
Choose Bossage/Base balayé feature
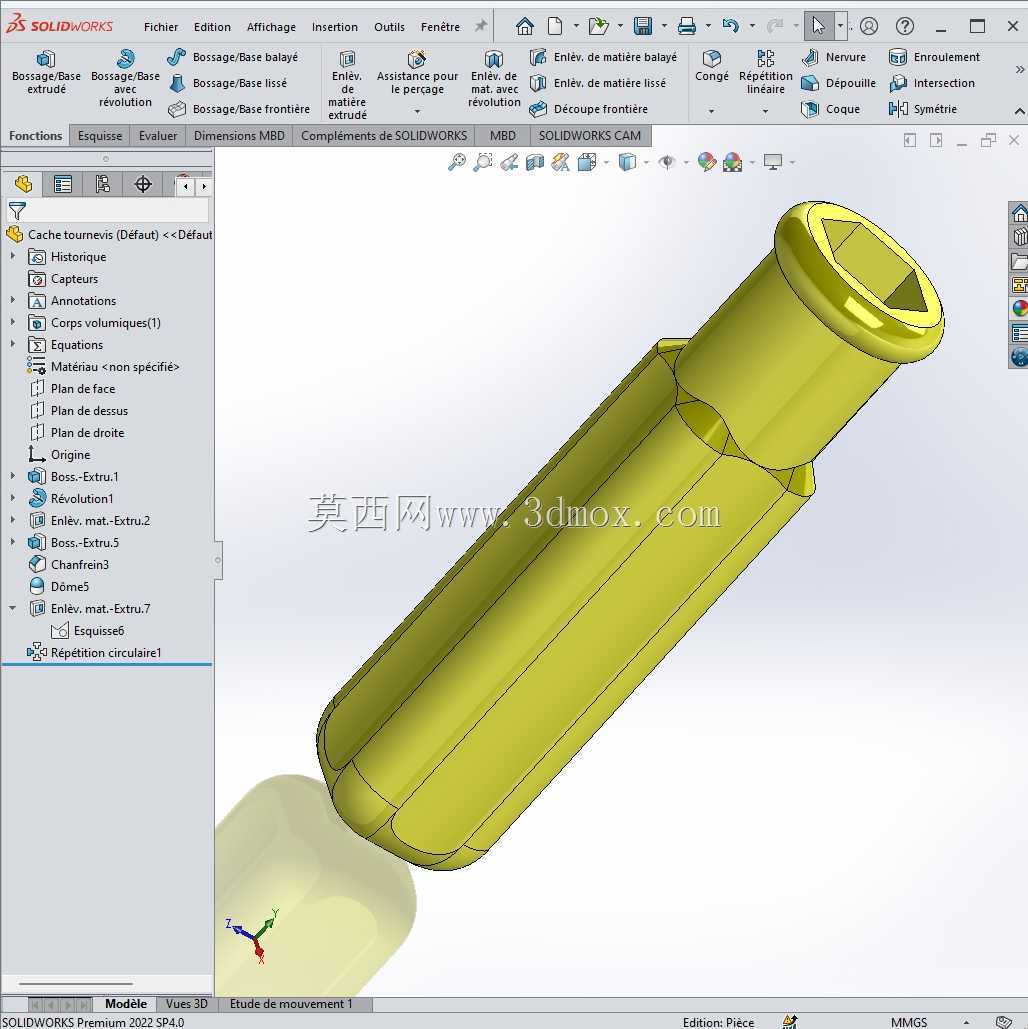[233, 57]
